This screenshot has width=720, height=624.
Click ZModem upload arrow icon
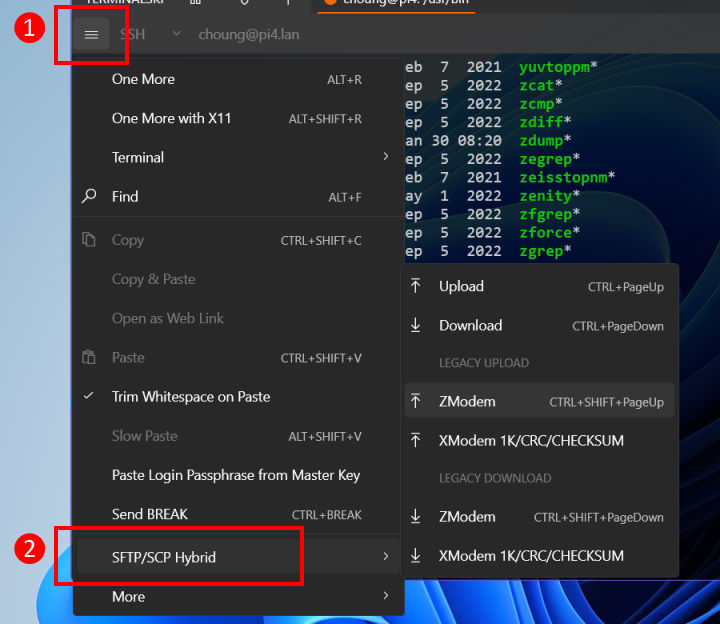click(416, 401)
